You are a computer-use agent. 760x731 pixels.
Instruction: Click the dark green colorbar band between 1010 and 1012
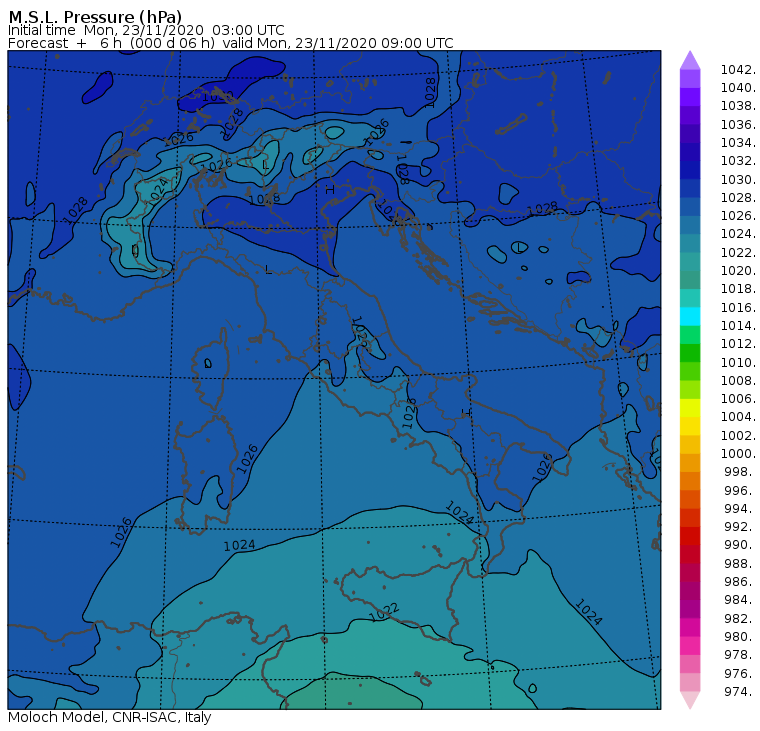pyautogui.click(x=690, y=353)
